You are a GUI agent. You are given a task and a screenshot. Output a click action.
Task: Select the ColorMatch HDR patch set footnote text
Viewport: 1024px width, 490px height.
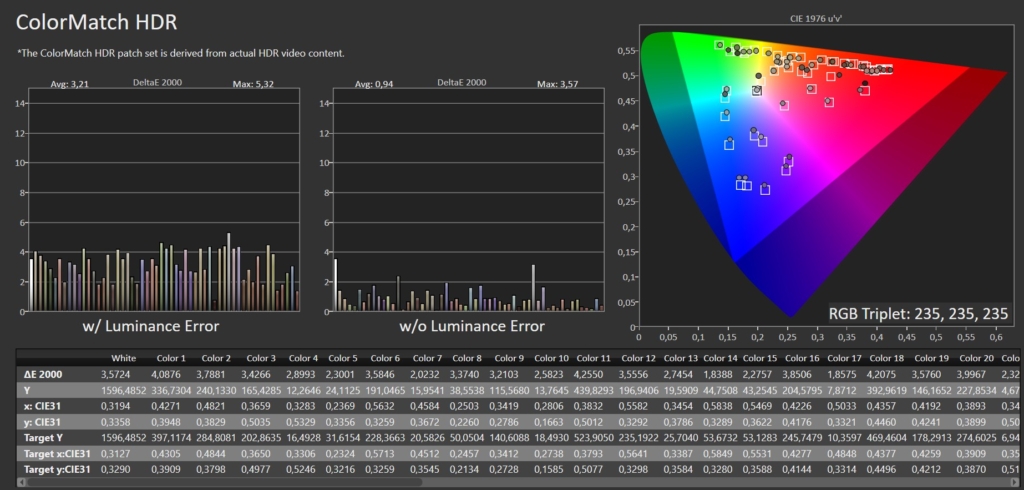coord(181,54)
